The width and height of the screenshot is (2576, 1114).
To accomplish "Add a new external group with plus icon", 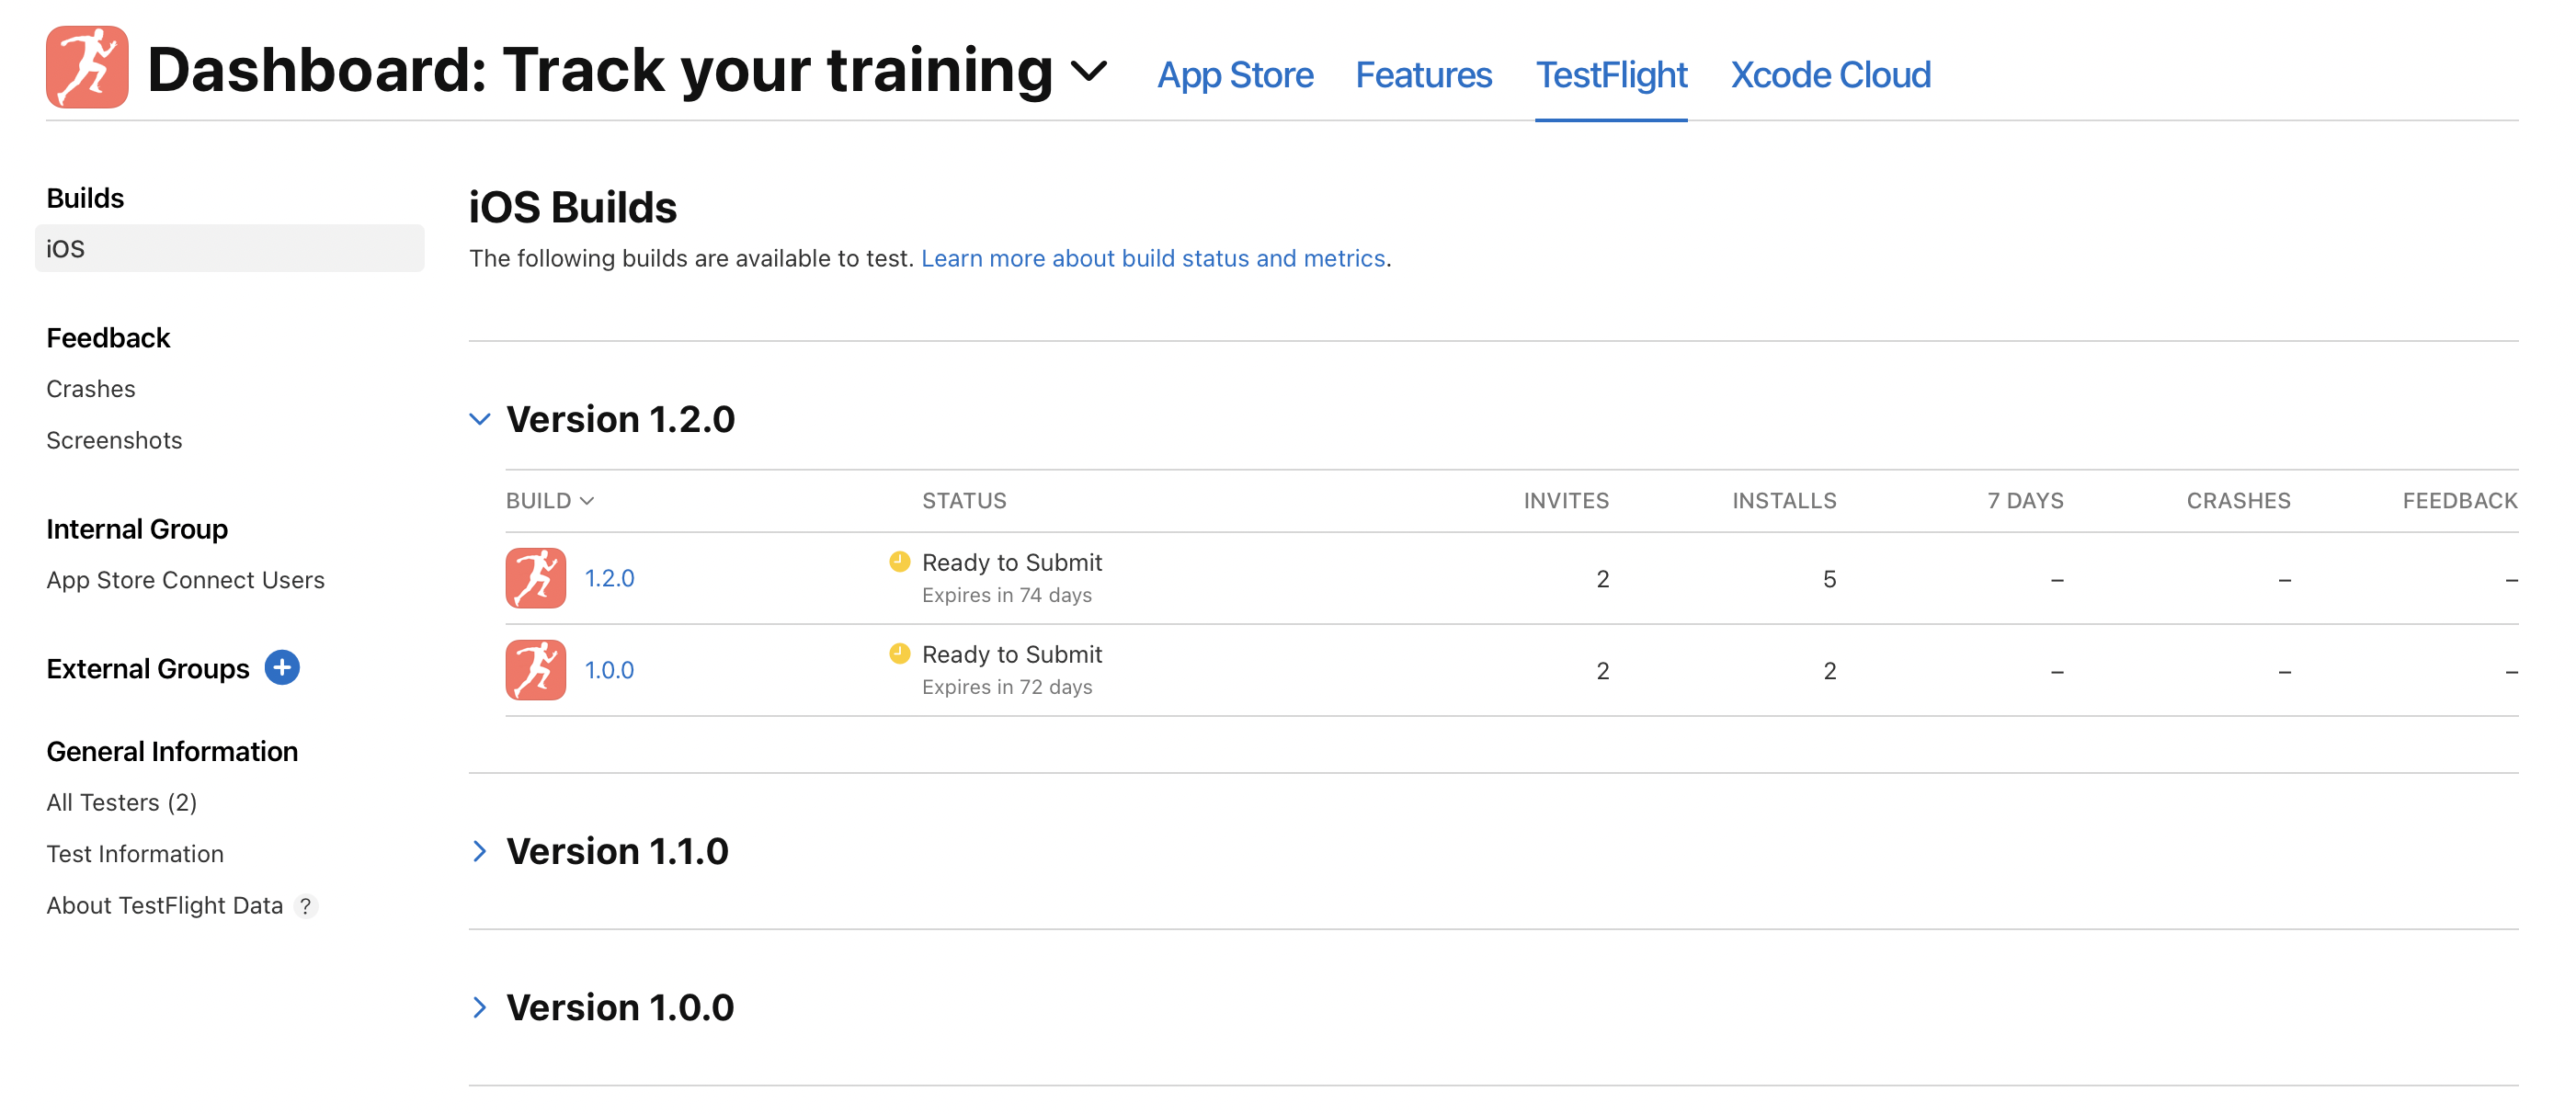I will (282, 667).
